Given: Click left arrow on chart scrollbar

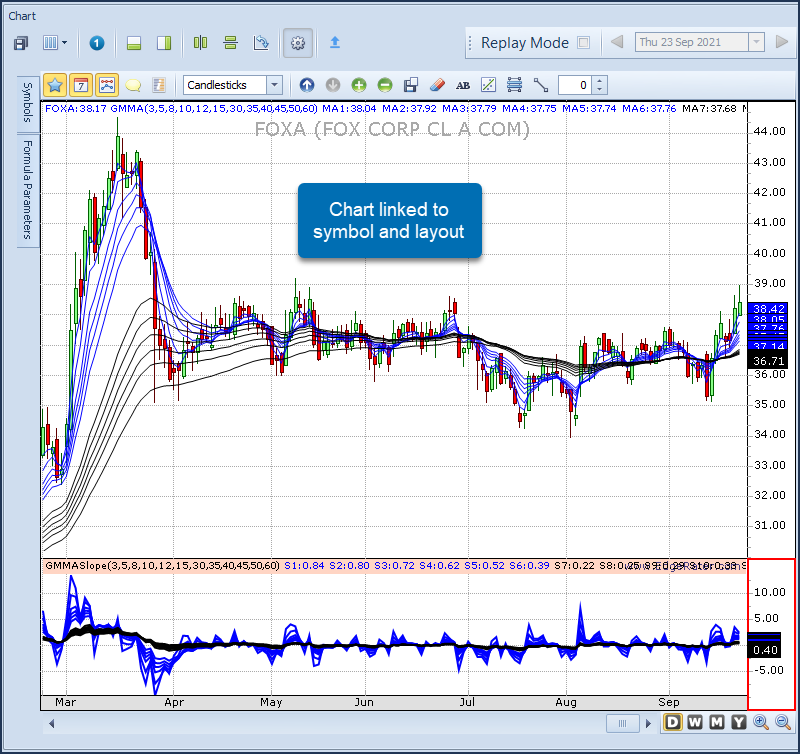Looking at the screenshot, I should point(51,723).
